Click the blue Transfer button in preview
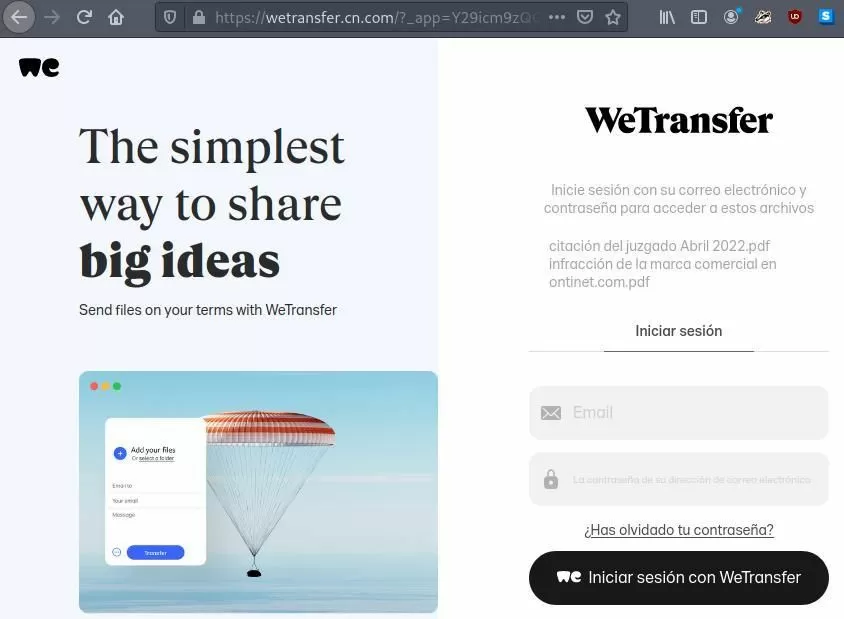 tap(156, 553)
